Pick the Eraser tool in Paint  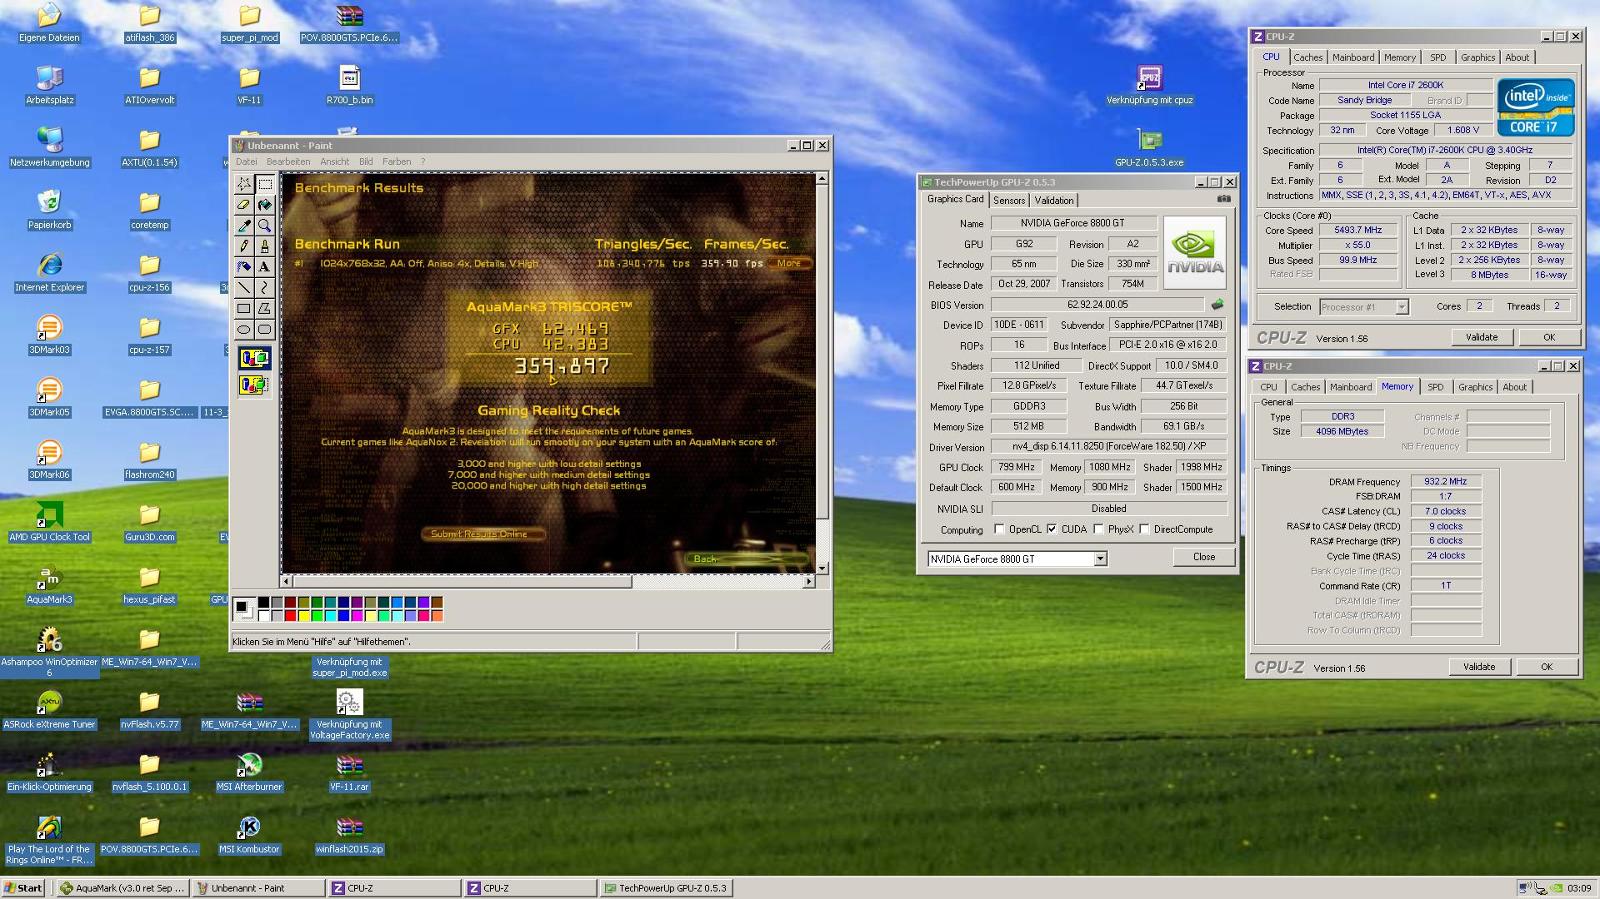click(243, 205)
